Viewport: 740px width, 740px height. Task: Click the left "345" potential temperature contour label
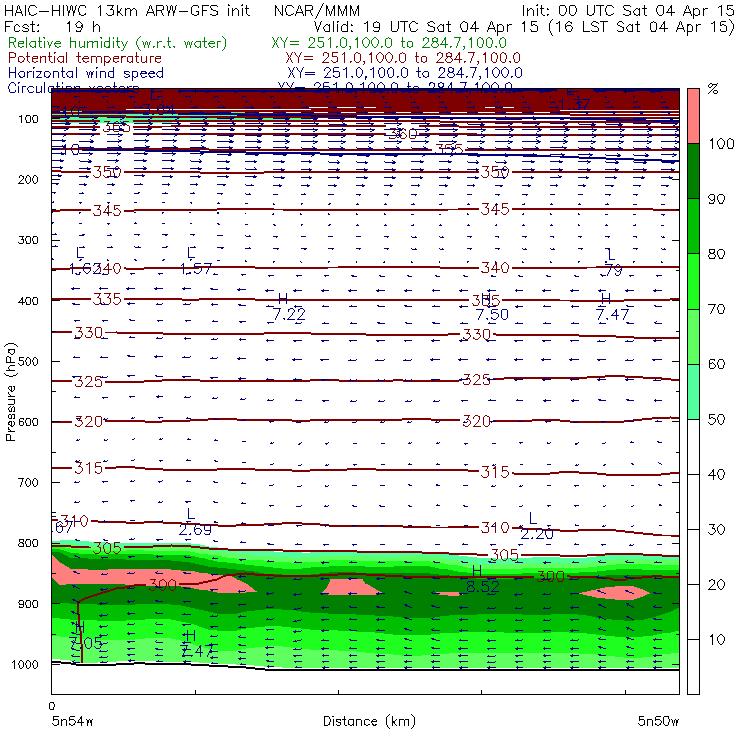pos(107,210)
